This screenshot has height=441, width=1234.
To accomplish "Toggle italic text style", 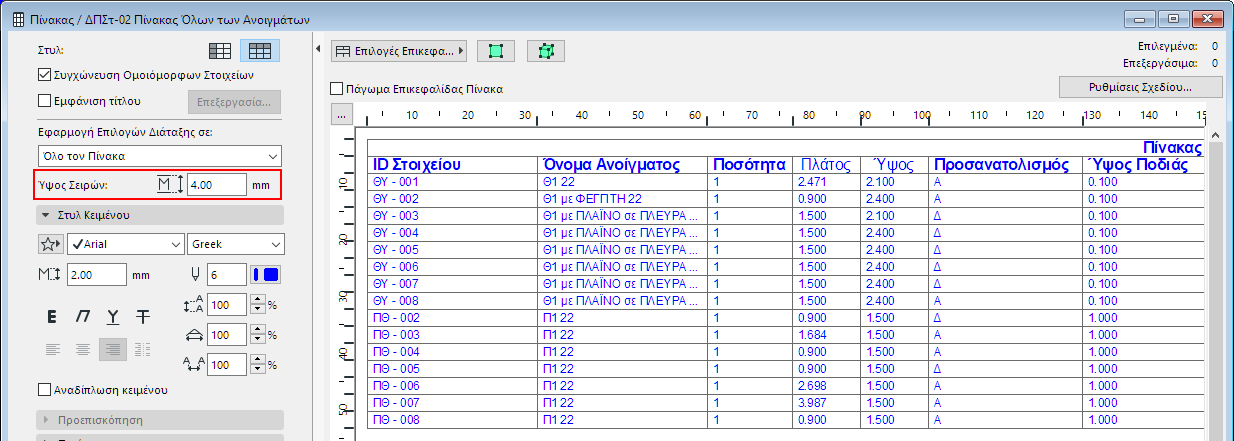I will tap(84, 317).
